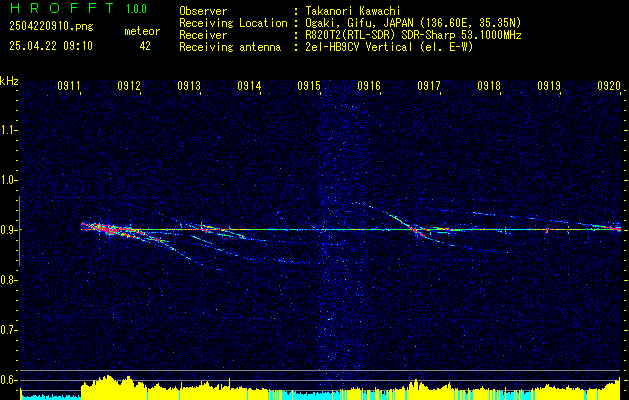This screenshot has height=400, width=629.
Task: Click the 0914 time marker
Action: (x=249, y=85)
